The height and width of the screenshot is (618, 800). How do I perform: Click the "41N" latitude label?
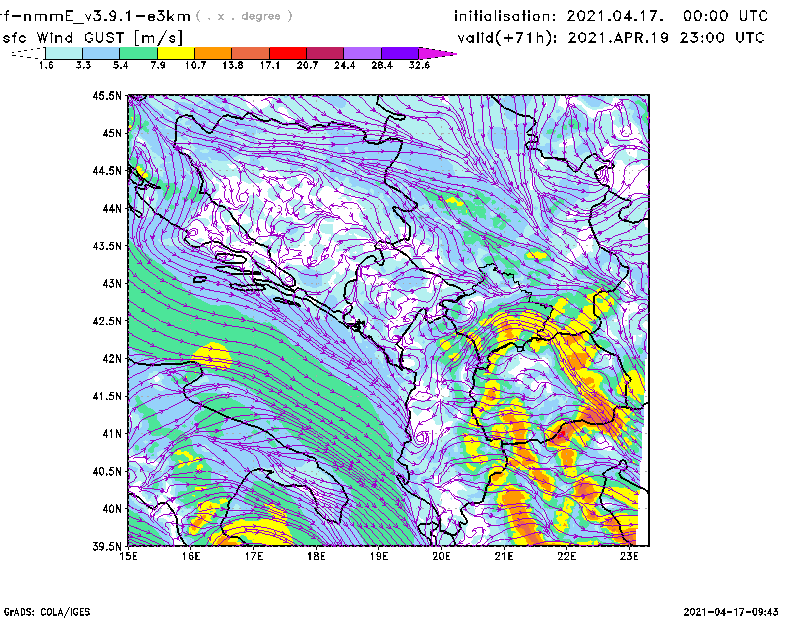point(112,434)
